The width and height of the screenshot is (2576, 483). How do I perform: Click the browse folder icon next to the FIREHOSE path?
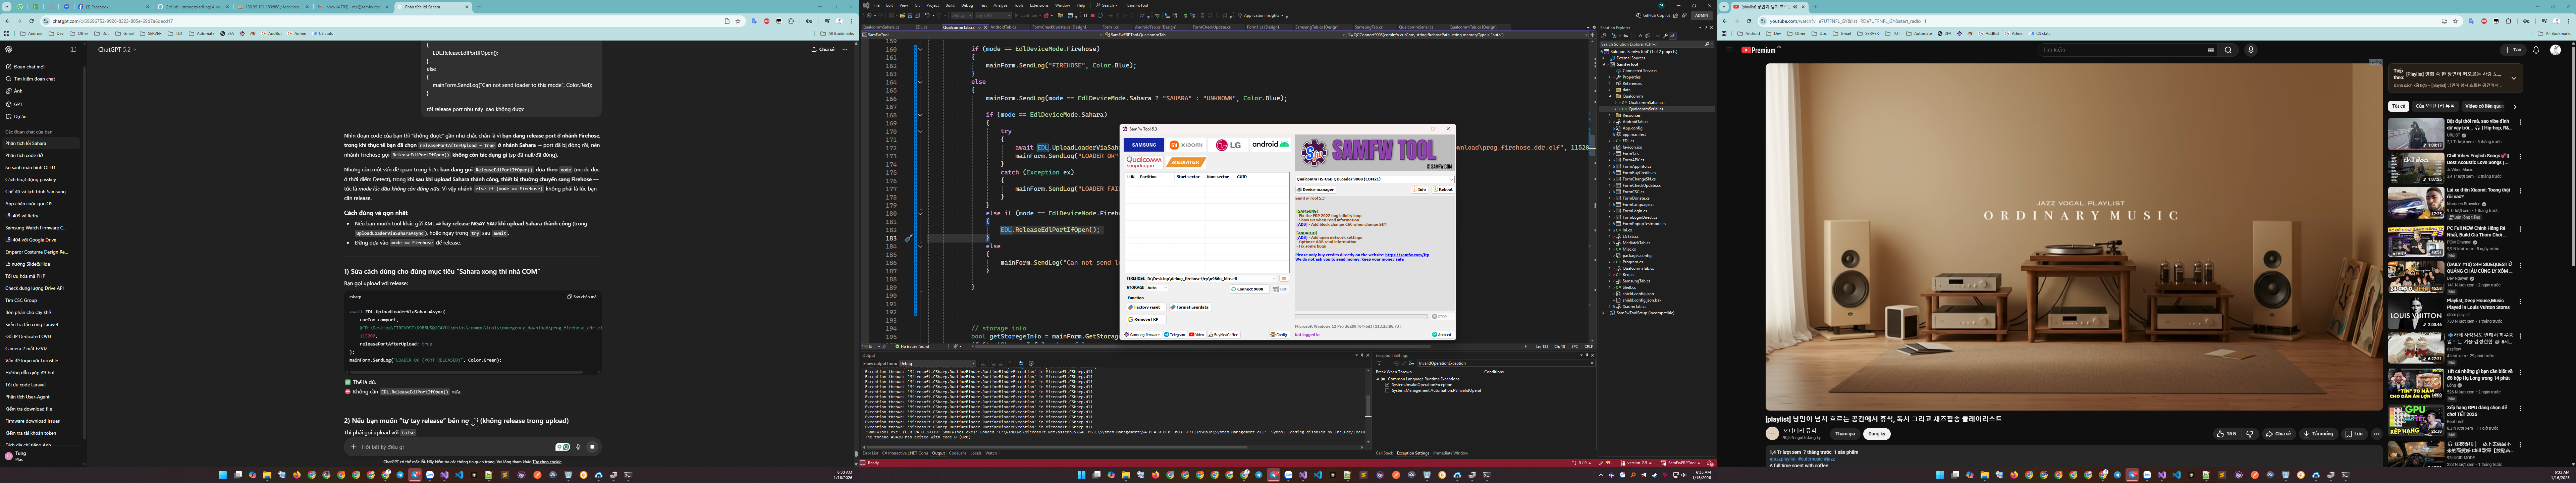click(1284, 279)
